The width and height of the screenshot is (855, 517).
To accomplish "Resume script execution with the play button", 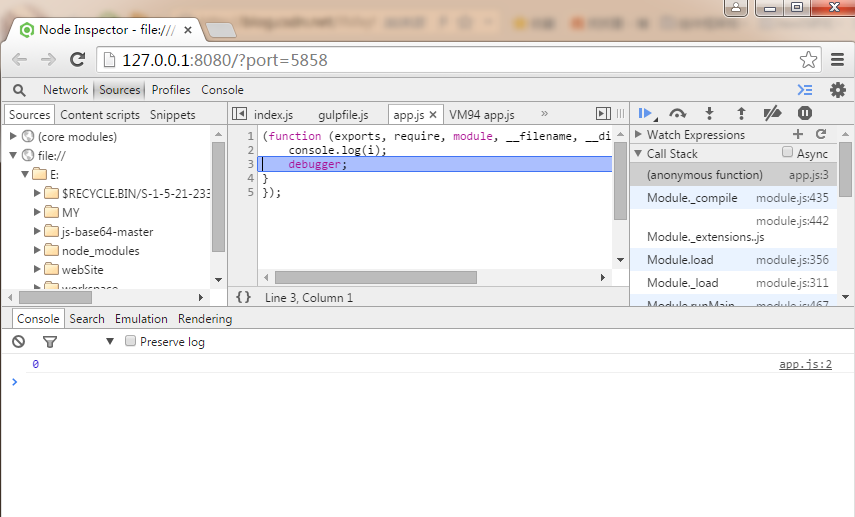I will click(x=645, y=114).
